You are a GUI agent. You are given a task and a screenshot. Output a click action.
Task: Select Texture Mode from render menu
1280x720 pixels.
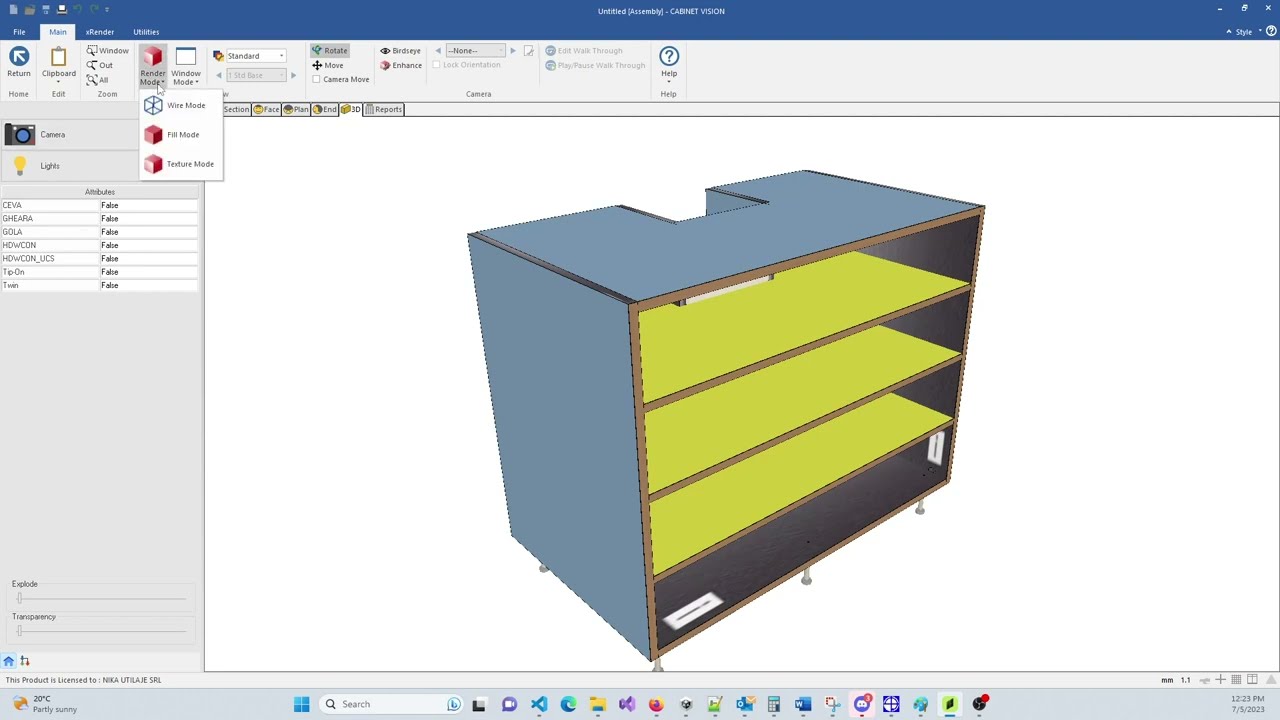coord(179,164)
